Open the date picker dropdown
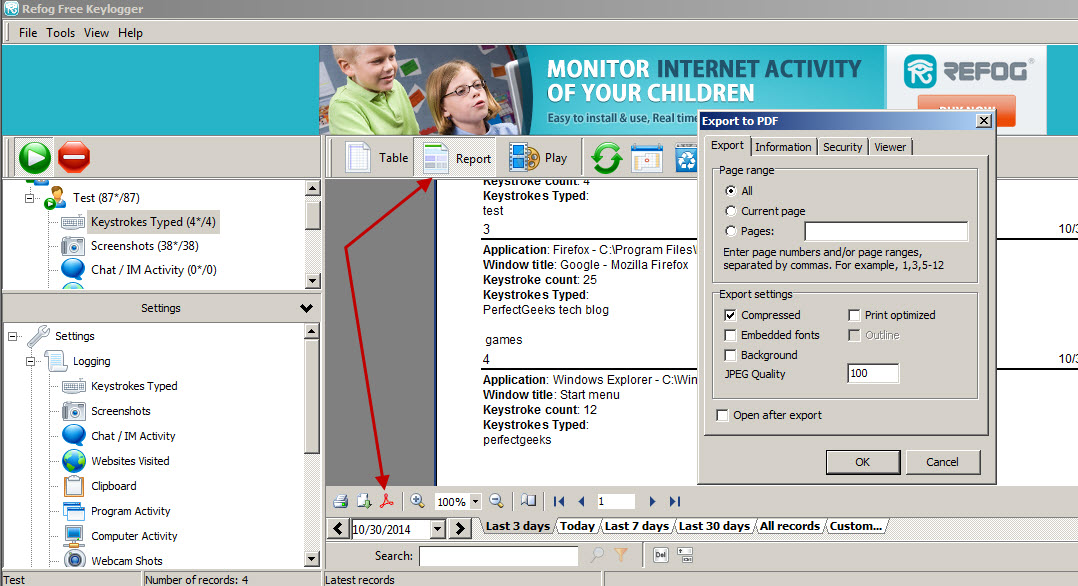This screenshot has height=586, width=1078. point(437,529)
